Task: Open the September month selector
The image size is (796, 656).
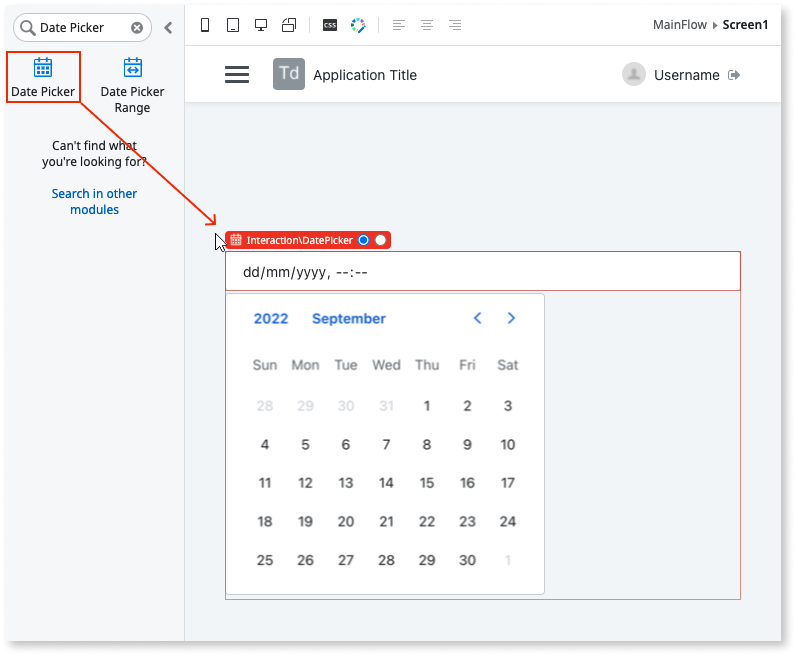Action: pyautogui.click(x=348, y=319)
